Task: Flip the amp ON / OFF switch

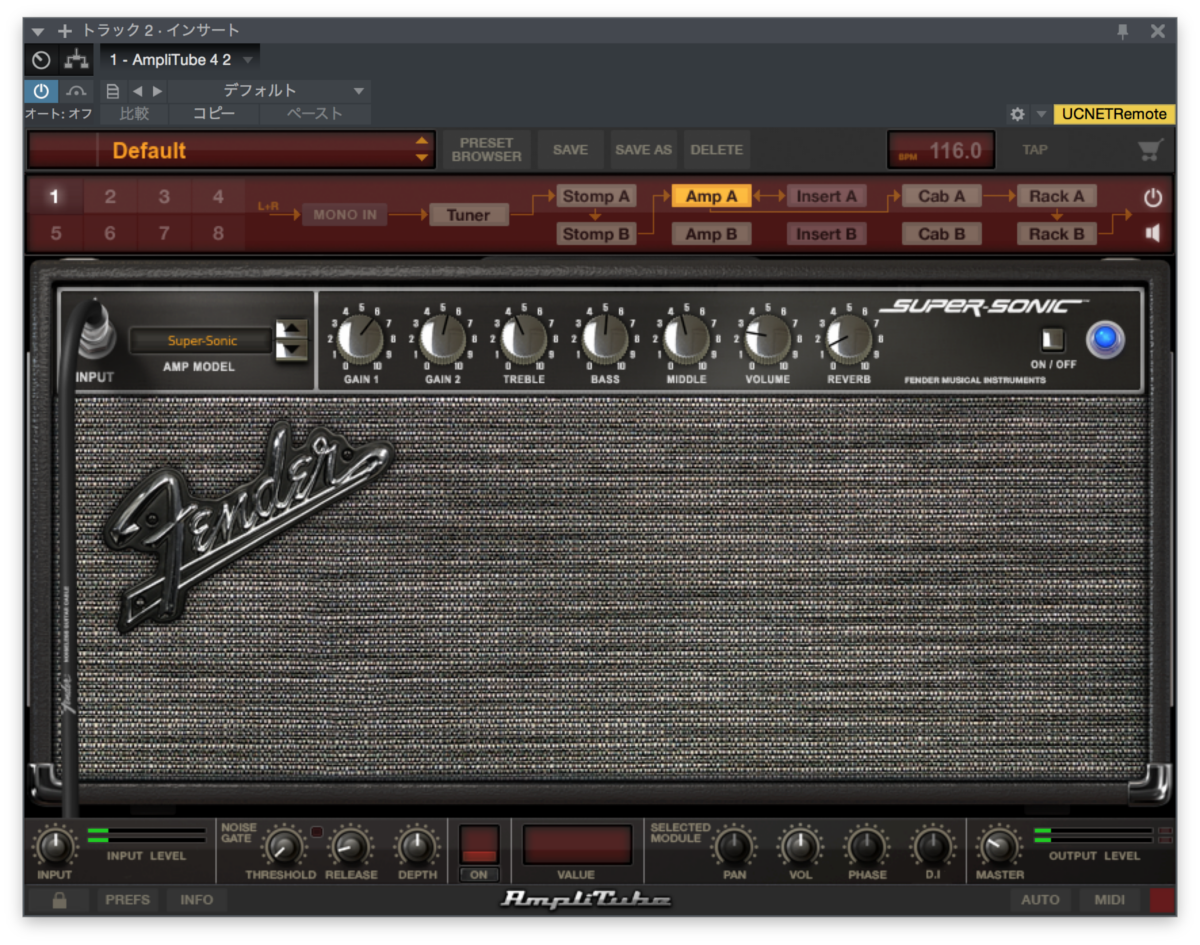Action: click(x=1052, y=340)
